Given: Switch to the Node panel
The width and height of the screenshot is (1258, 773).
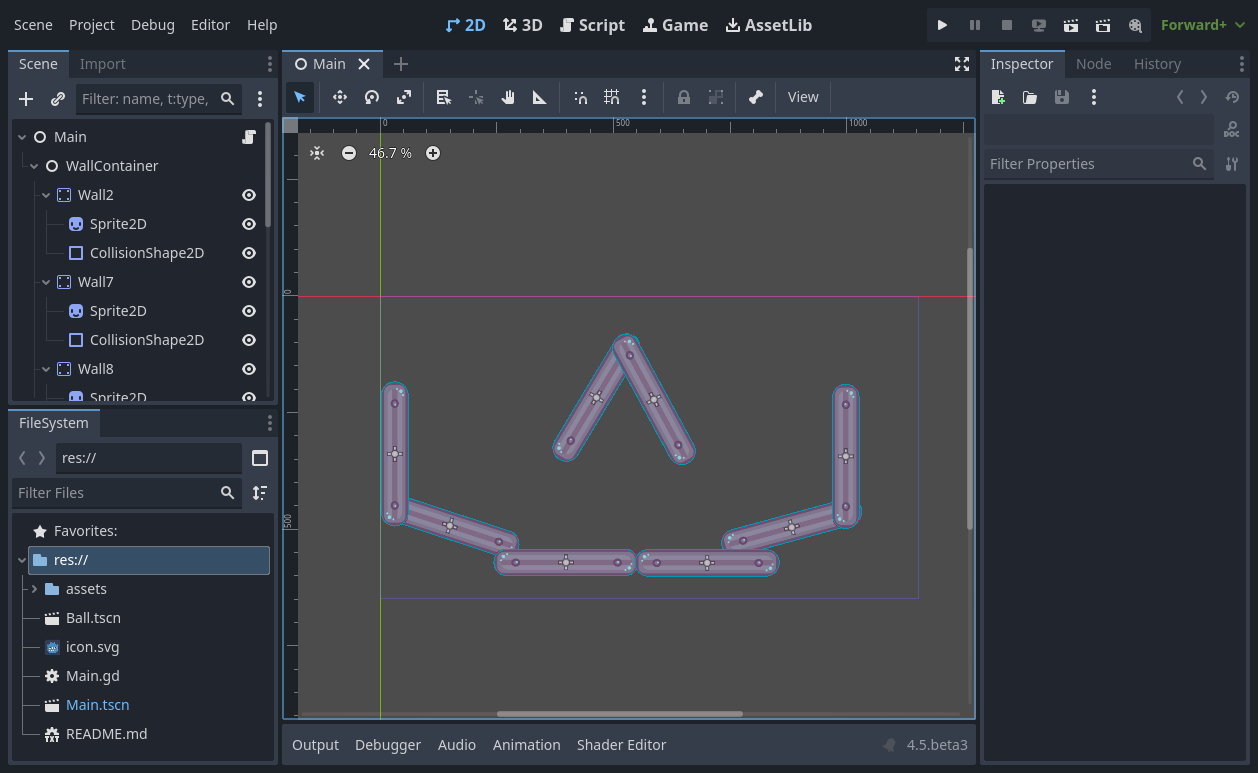Looking at the screenshot, I should pos(1093,63).
